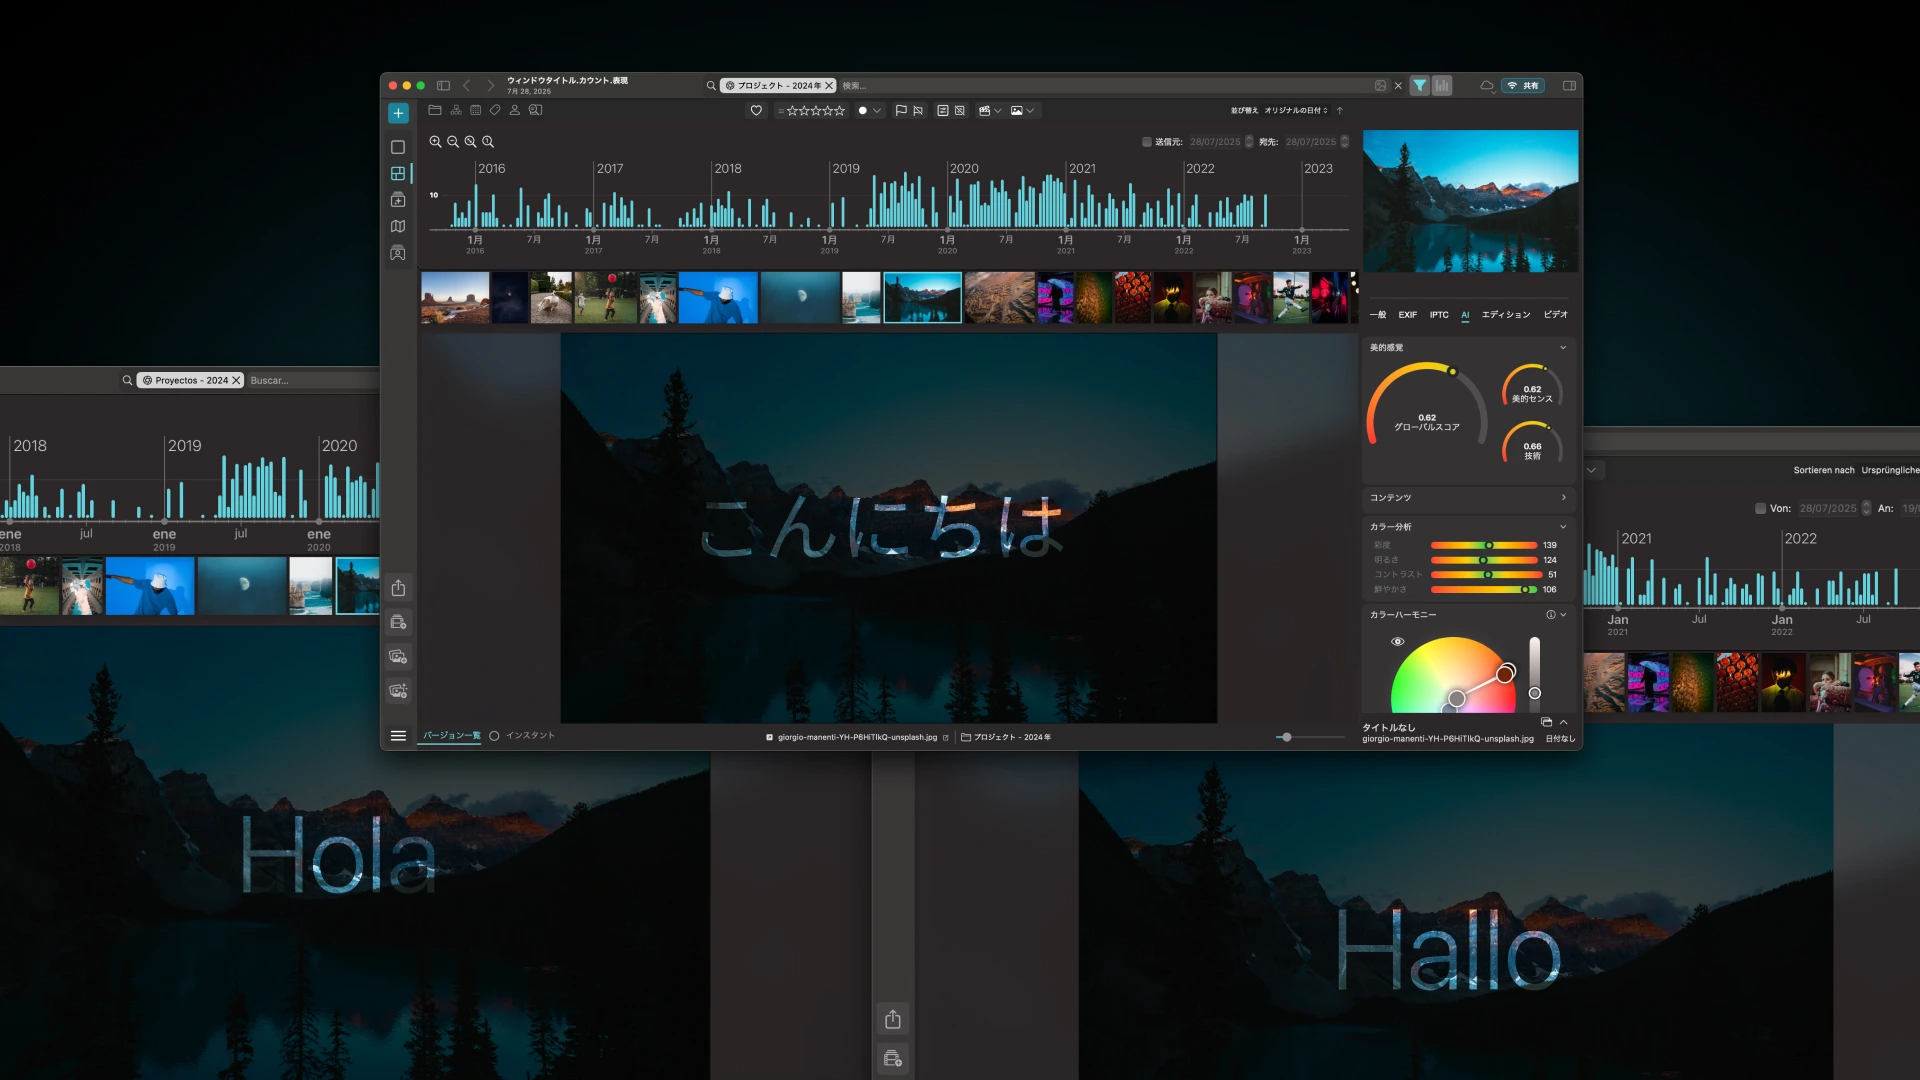Click the zoom to fit magnifier icon

(x=470, y=142)
